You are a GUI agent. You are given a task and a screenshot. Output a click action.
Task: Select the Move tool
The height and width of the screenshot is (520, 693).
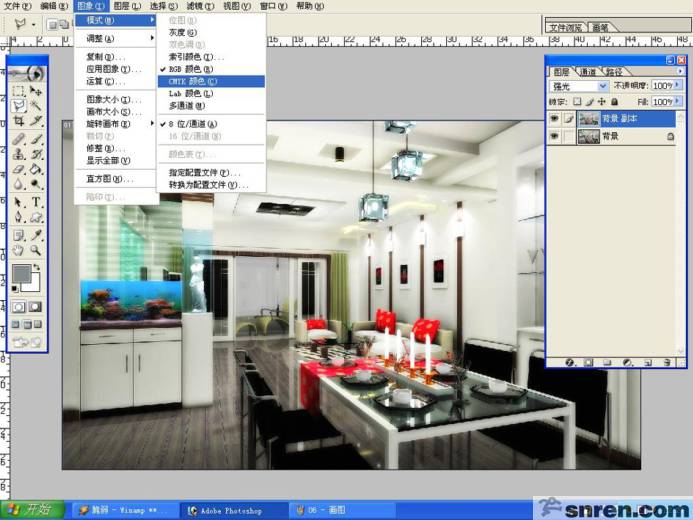(36, 91)
